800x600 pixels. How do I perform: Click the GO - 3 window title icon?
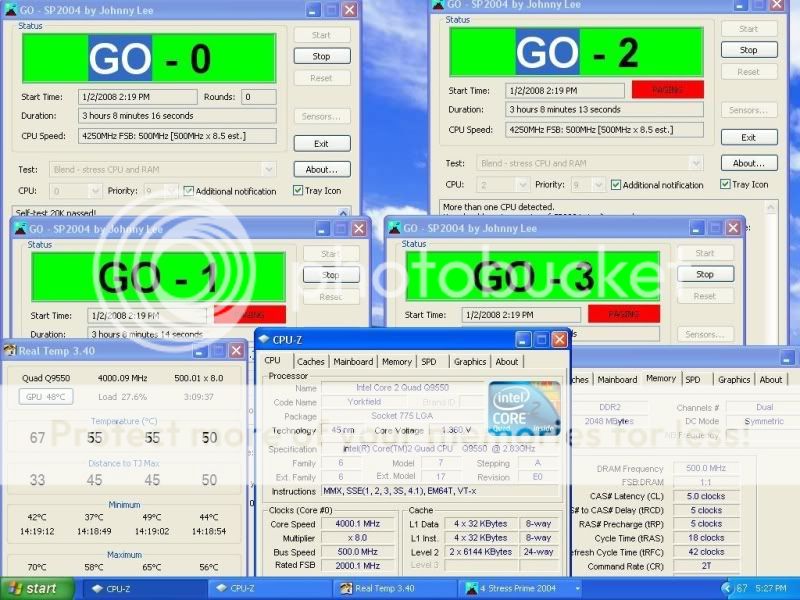point(395,229)
